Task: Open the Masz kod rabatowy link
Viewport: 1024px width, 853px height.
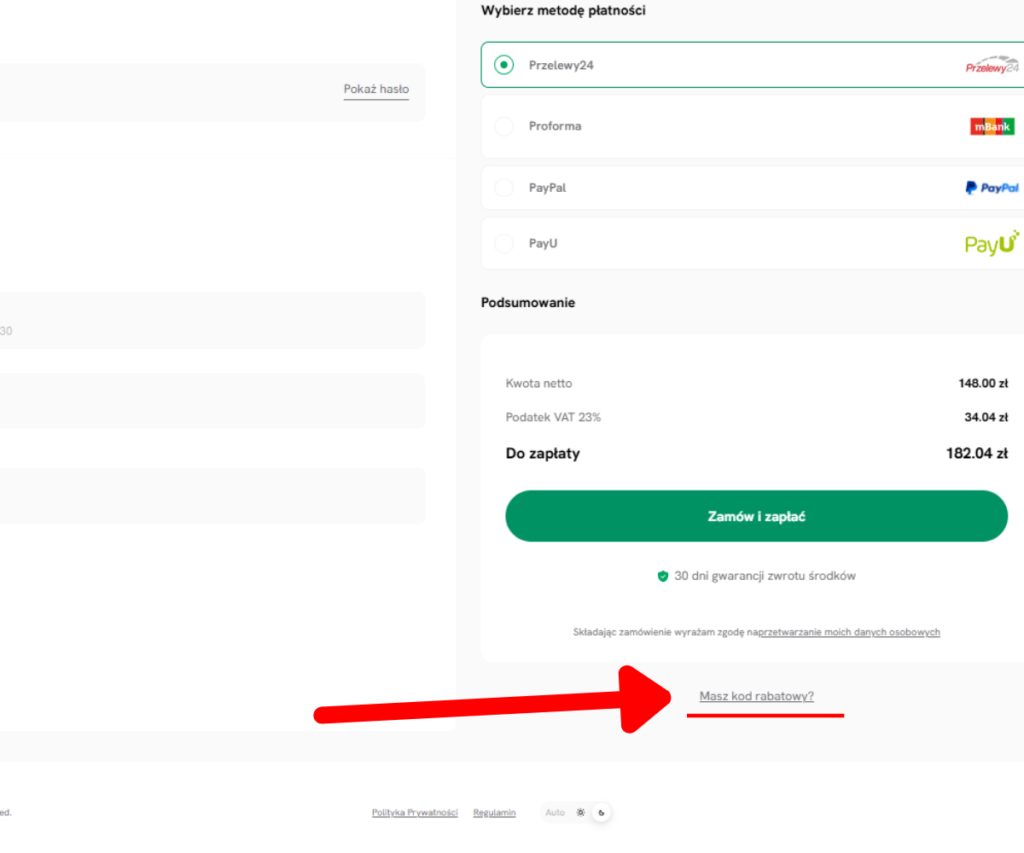Action: 756,696
